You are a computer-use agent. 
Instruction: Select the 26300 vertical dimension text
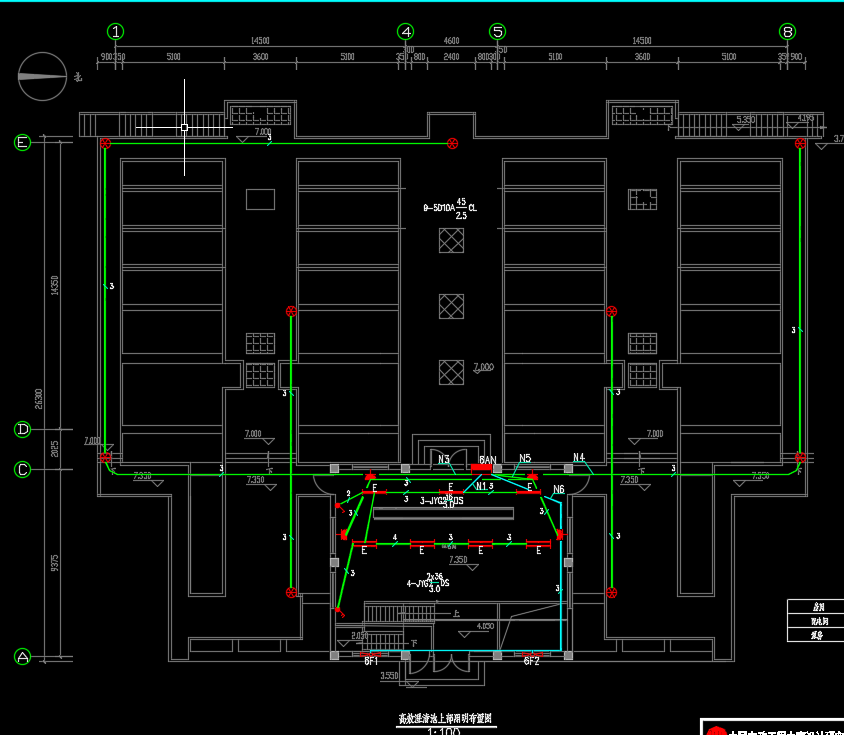coord(39,399)
